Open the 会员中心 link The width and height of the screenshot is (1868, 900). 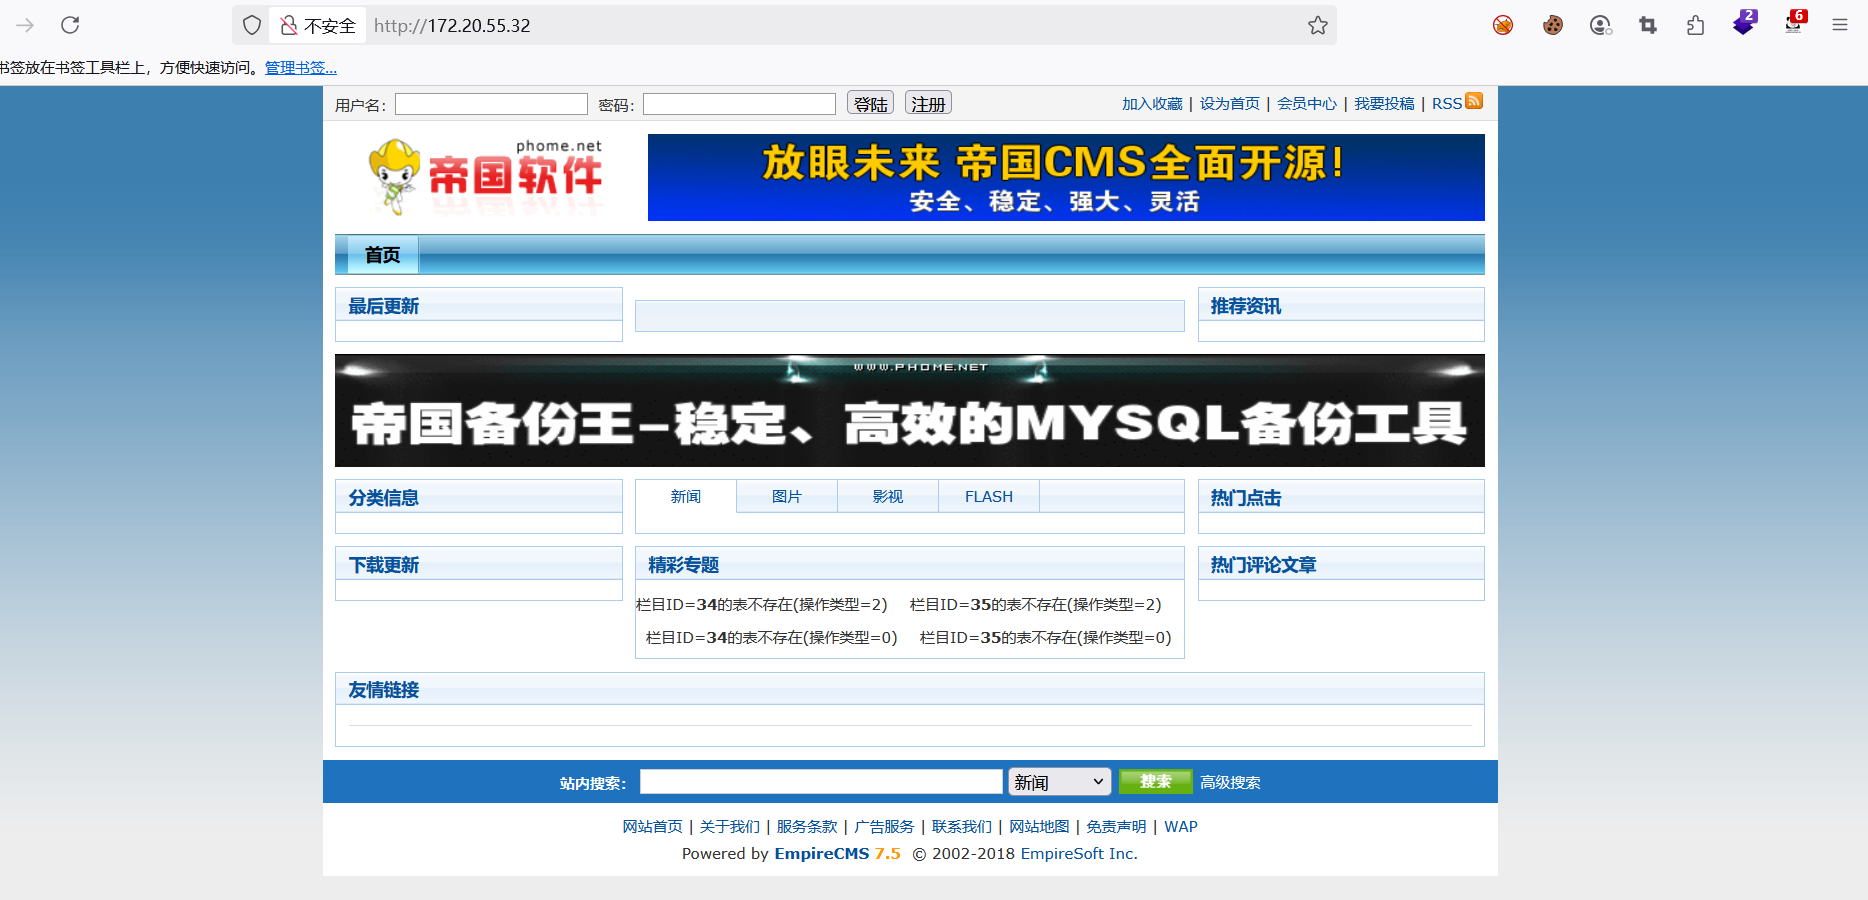1307,104
